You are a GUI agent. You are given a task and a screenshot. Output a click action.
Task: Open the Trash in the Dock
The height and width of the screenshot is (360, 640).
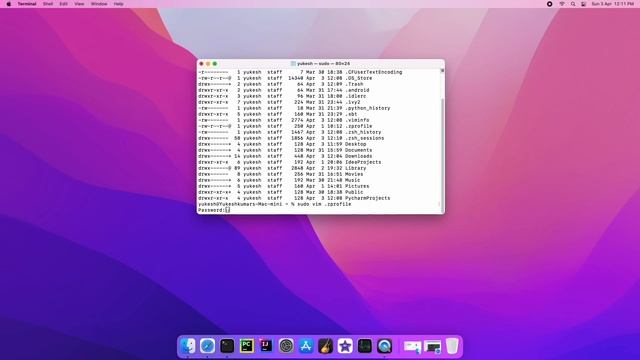pyautogui.click(x=452, y=346)
